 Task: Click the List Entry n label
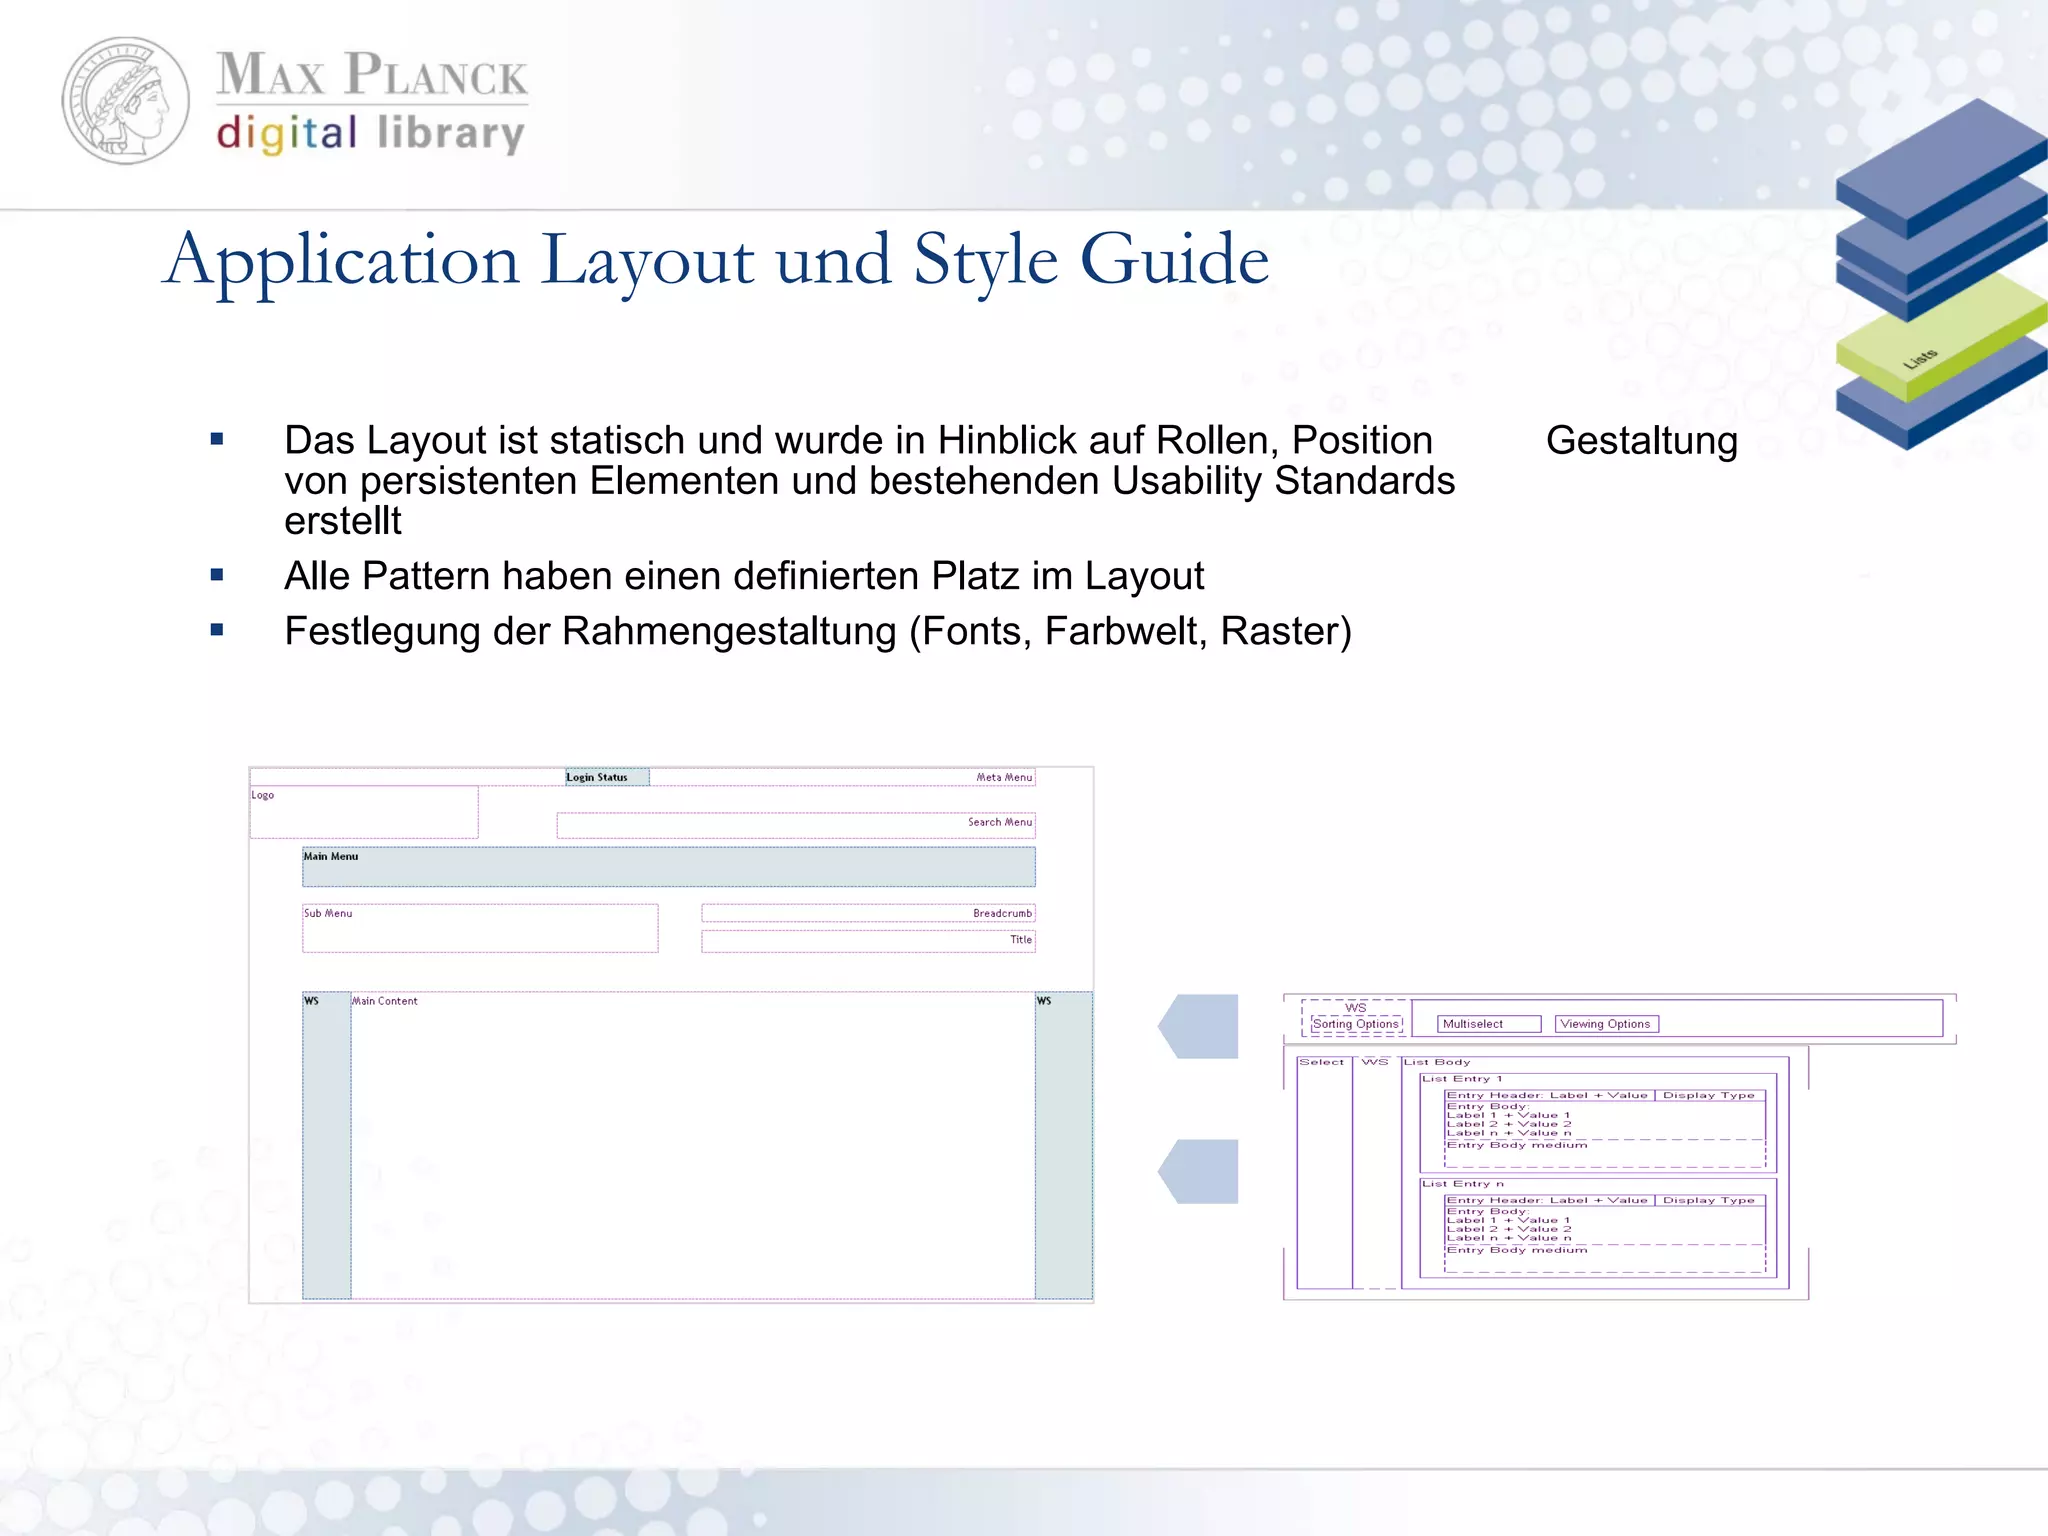[x=1462, y=1184]
